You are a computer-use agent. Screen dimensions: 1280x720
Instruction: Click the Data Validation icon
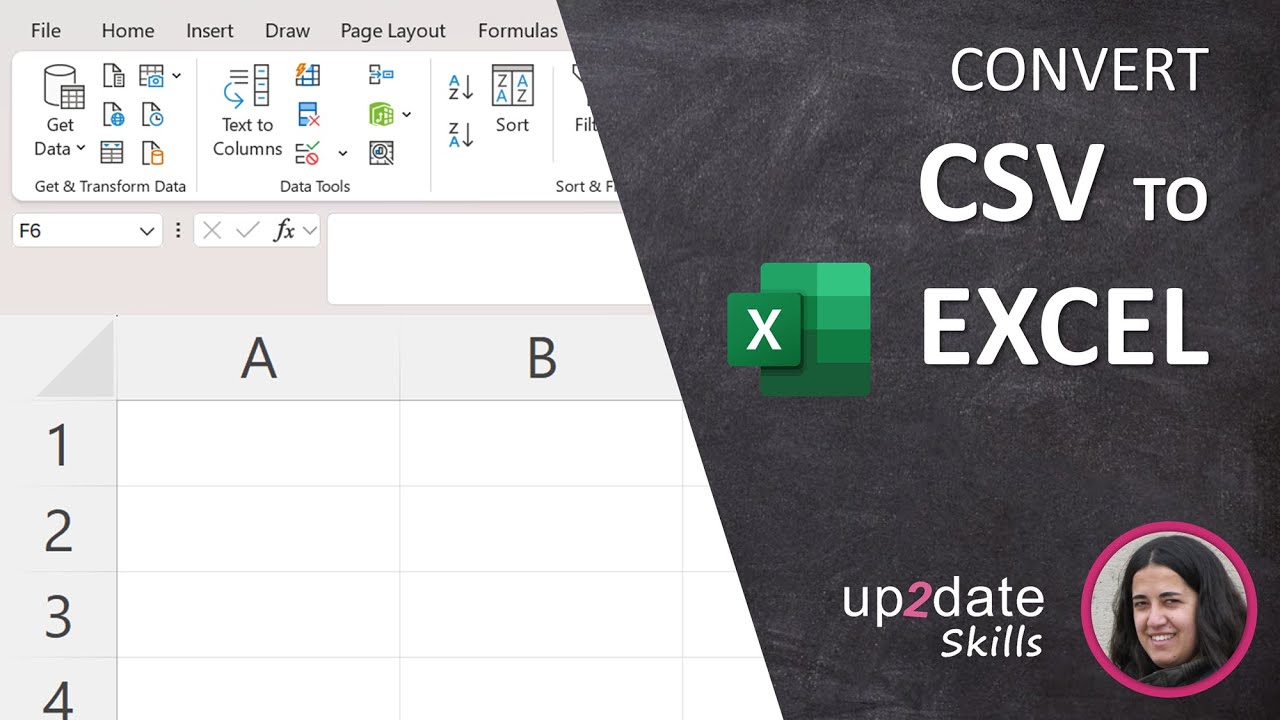pyautogui.click(x=308, y=153)
